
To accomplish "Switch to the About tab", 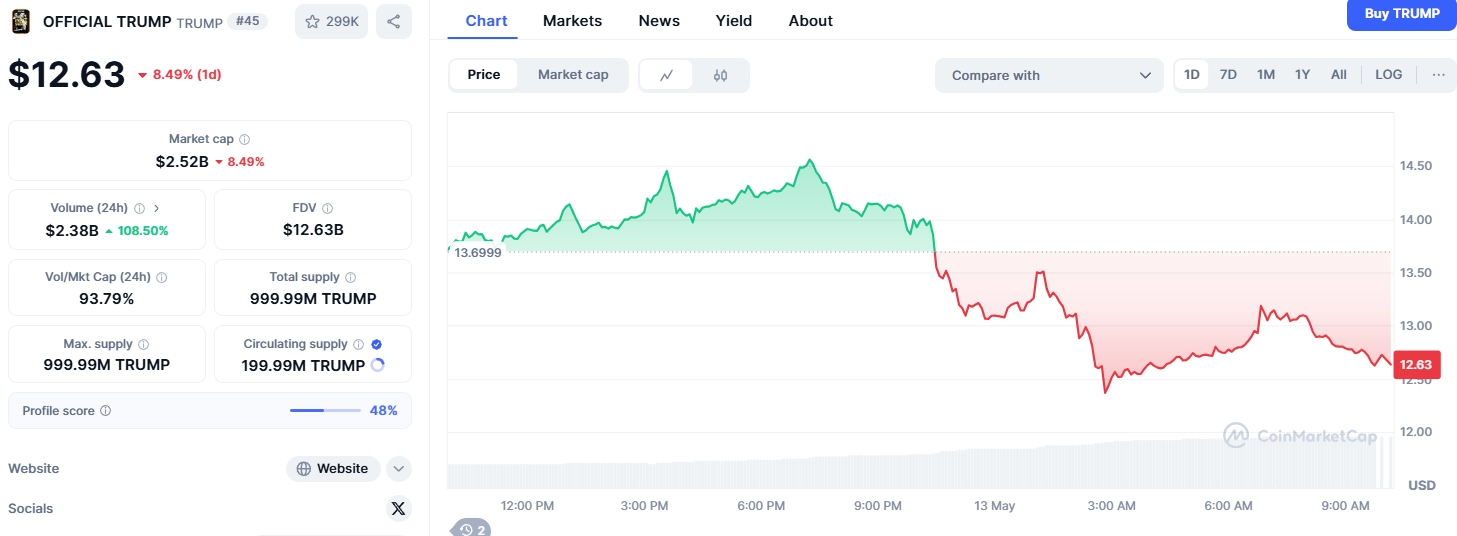I will click(x=810, y=20).
